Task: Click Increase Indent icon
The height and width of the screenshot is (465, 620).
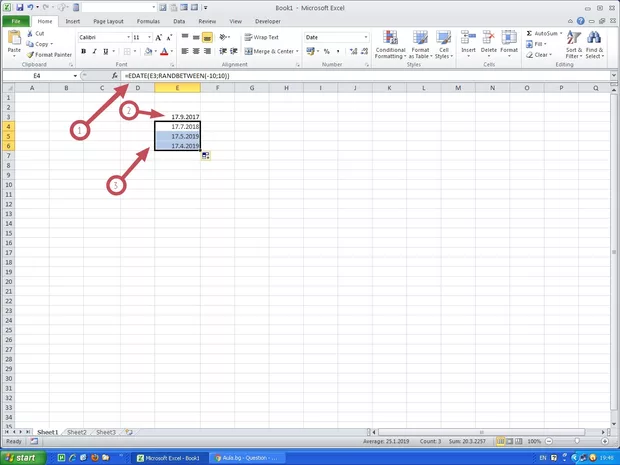Action: click(234, 51)
